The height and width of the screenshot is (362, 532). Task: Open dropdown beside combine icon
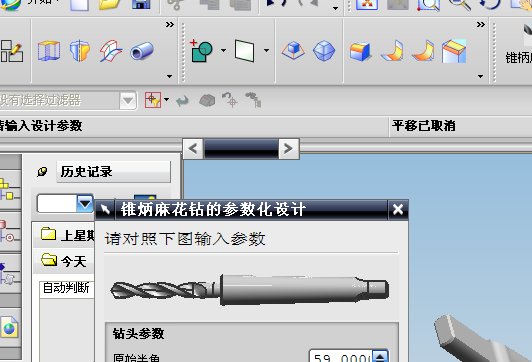(223, 50)
